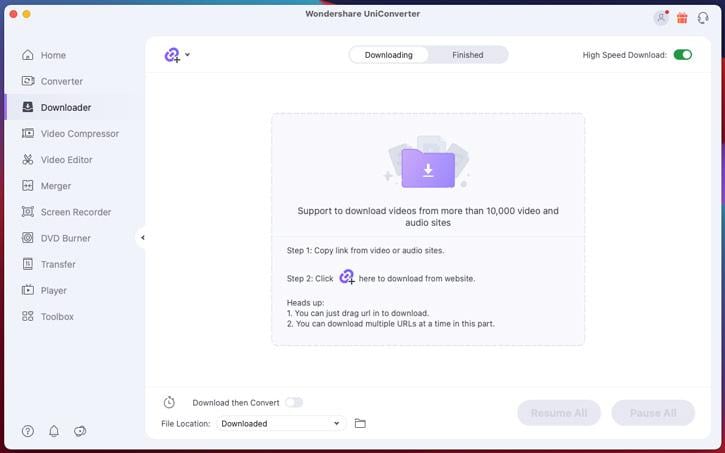Click the red close window button
Screen dimensions: 725x453
pyautogui.click(x=13, y=14)
